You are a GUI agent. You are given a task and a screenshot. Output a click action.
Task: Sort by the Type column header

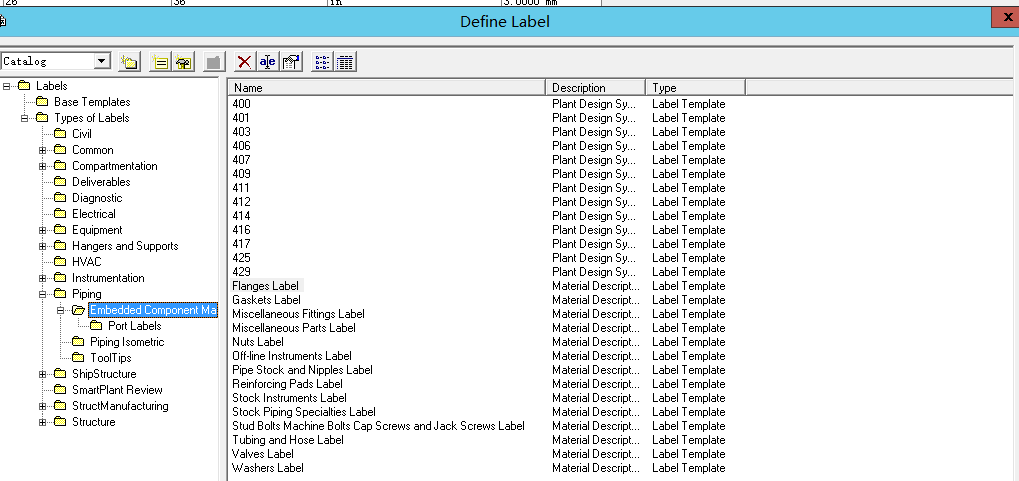pos(695,87)
